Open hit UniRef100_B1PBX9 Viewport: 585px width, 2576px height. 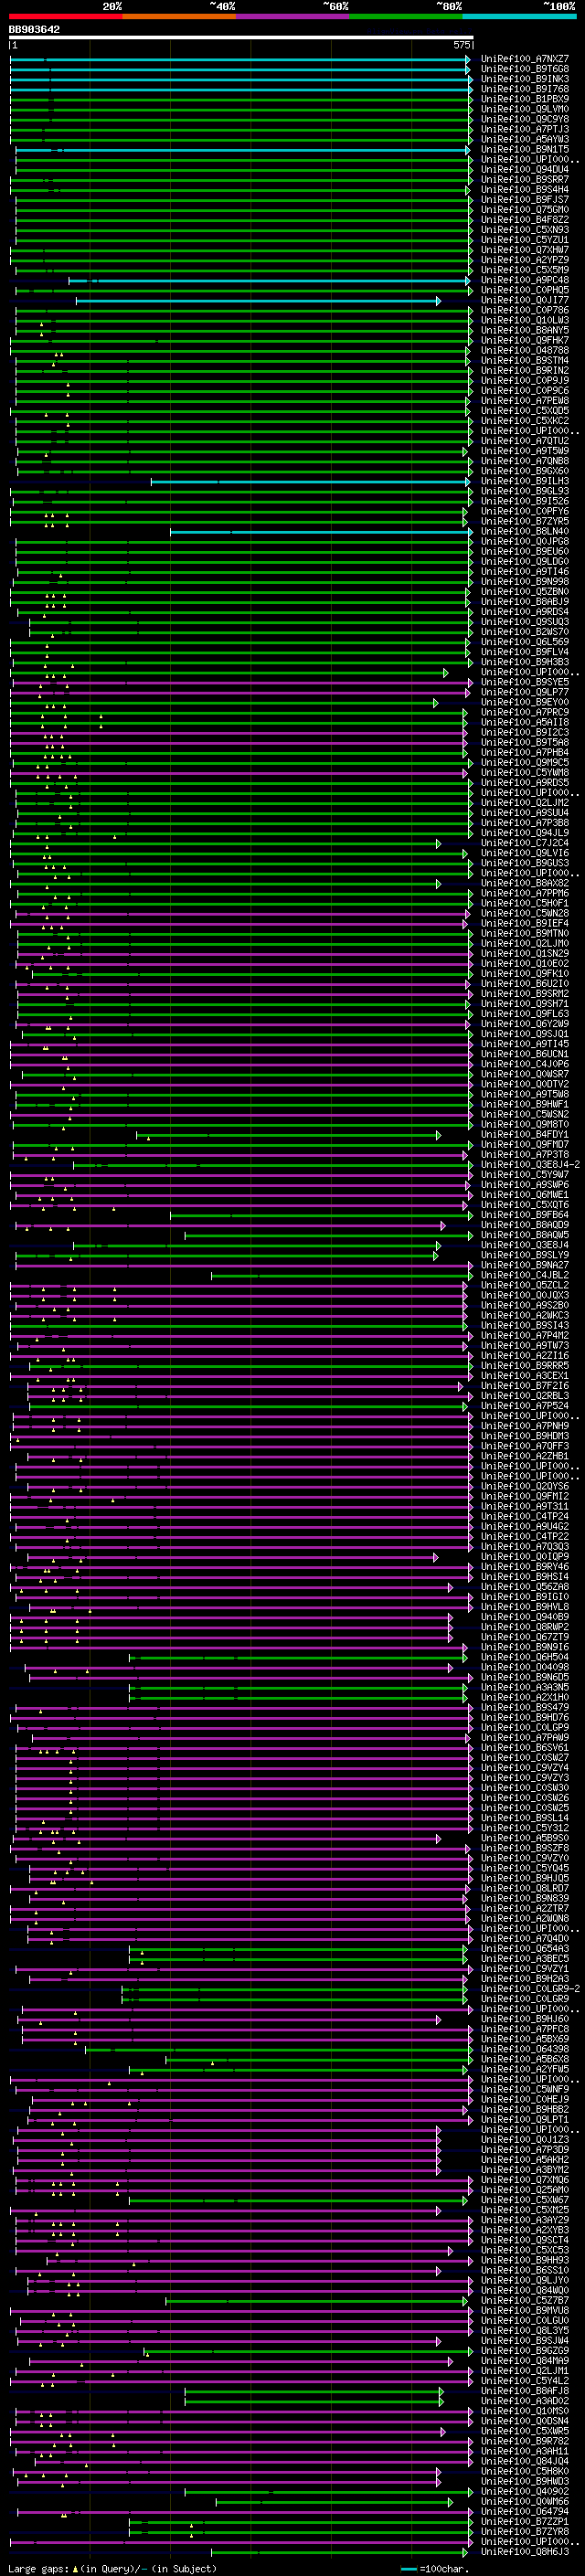(525, 99)
